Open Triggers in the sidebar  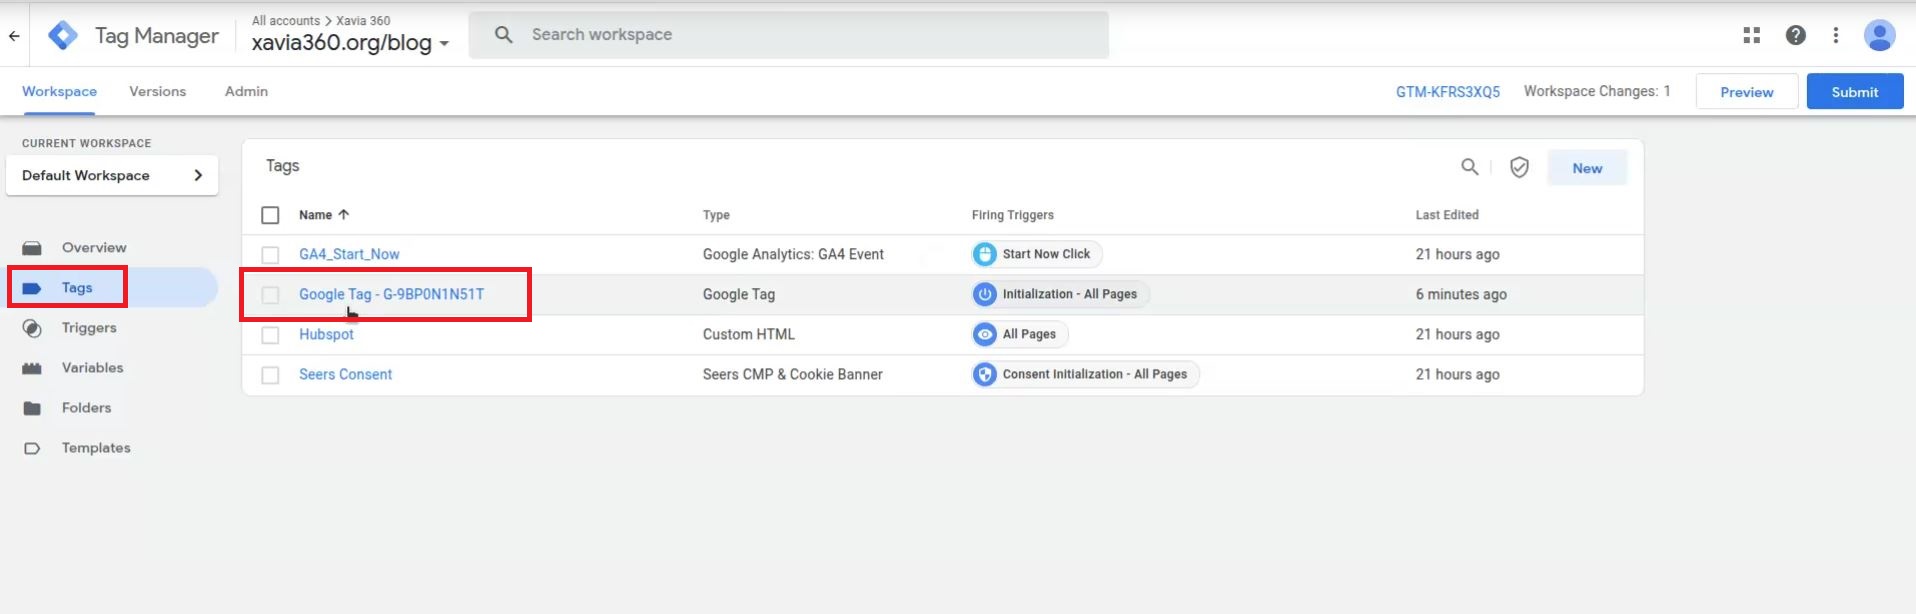pyautogui.click(x=89, y=328)
